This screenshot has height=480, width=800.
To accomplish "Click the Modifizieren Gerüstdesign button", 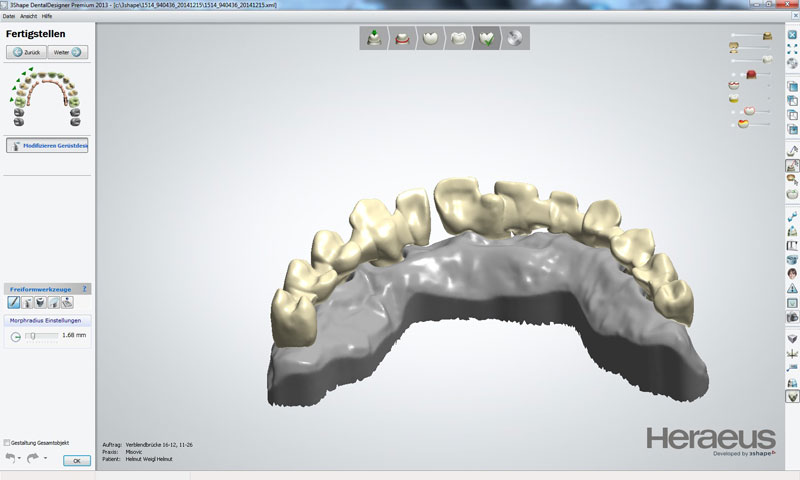I will [x=47, y=145].
